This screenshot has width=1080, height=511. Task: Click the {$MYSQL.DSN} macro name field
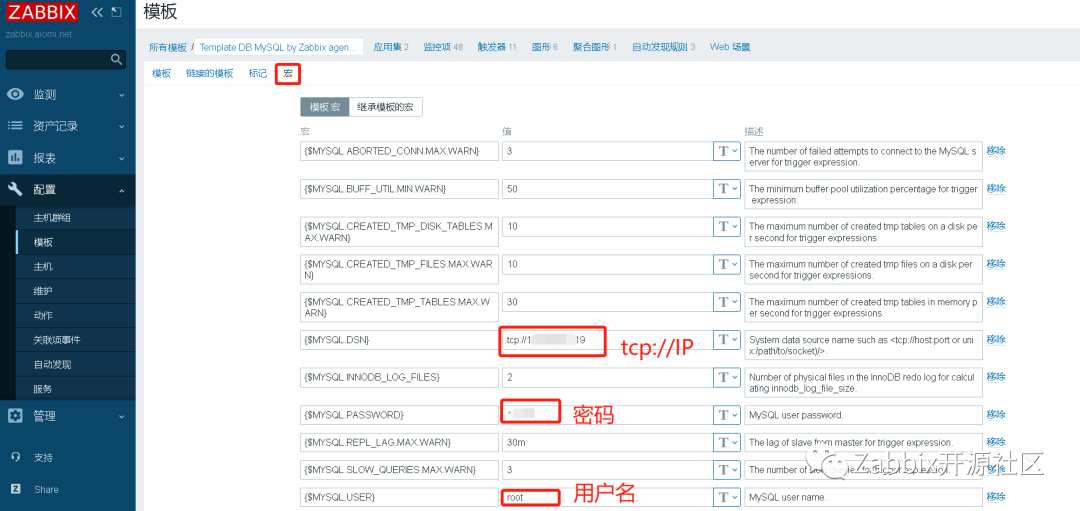click(399, 340)
